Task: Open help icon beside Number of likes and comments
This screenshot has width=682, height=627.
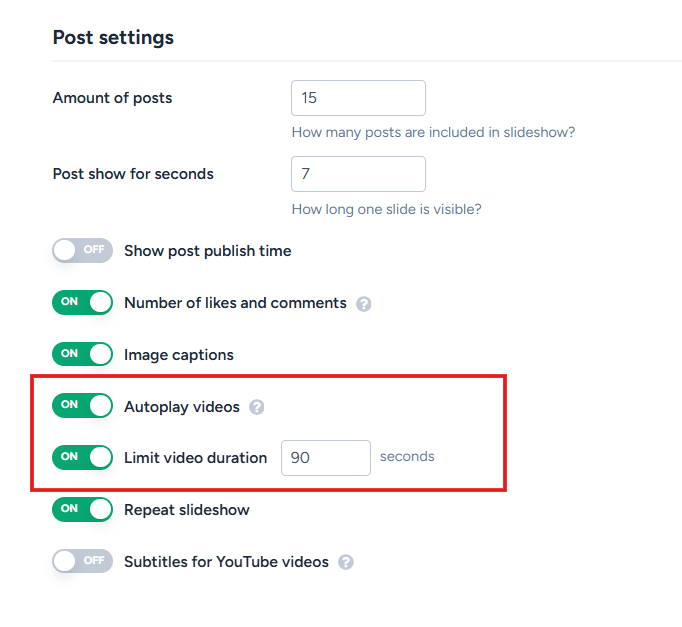Action: (363, 304)
